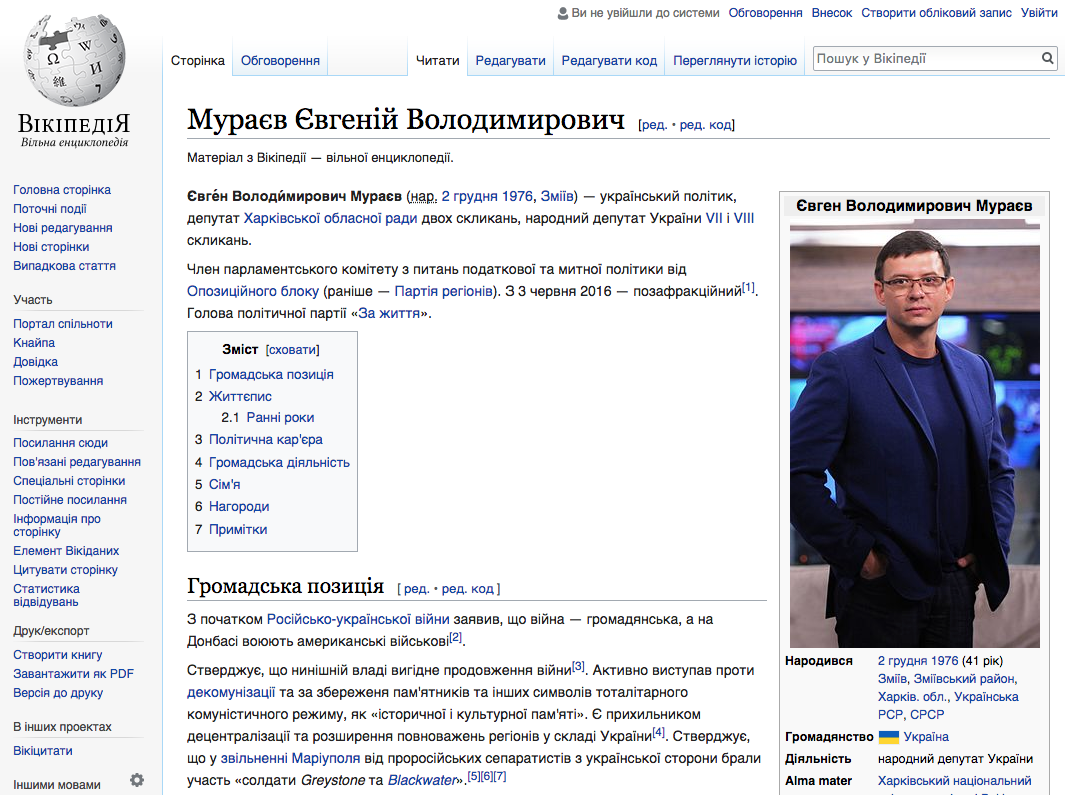
Task: Jump to contents item Життєпис
Action: pos(240,396)
